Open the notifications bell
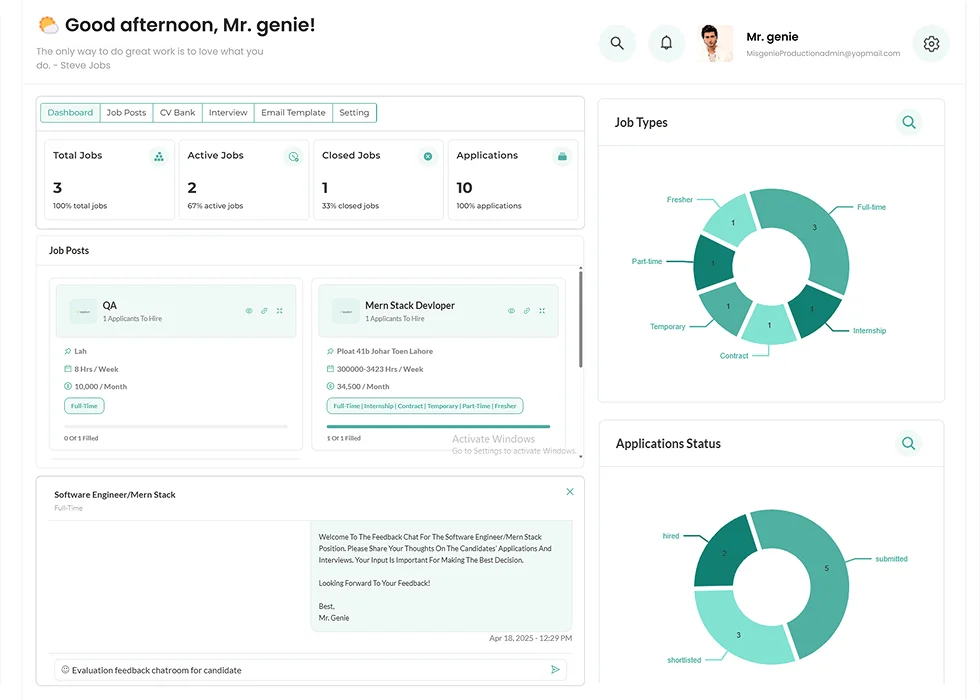 click(x=666, y=43)
